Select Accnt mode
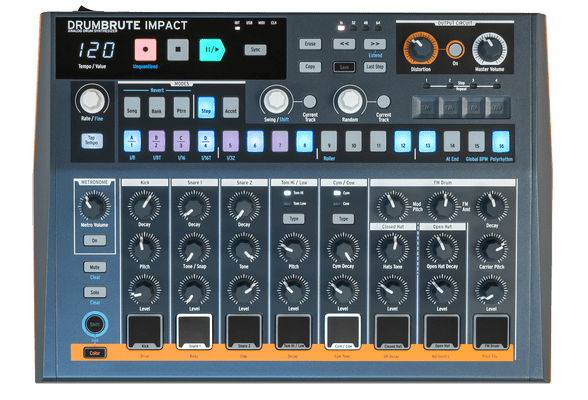Viewport: 588px width, 400px height. [231, 108]
